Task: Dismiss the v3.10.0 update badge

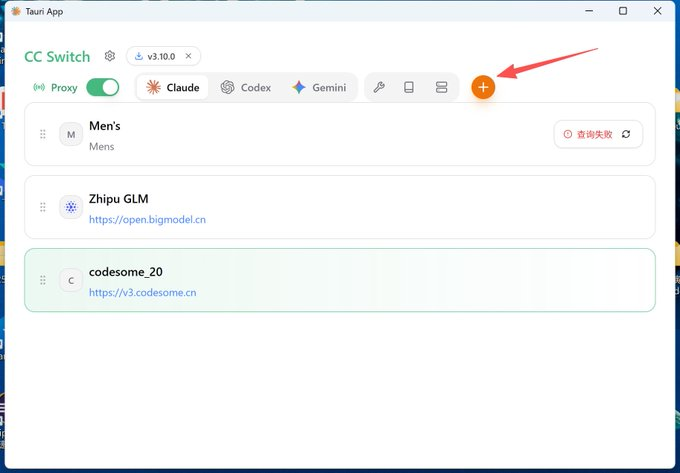Action: pos(188,56)
